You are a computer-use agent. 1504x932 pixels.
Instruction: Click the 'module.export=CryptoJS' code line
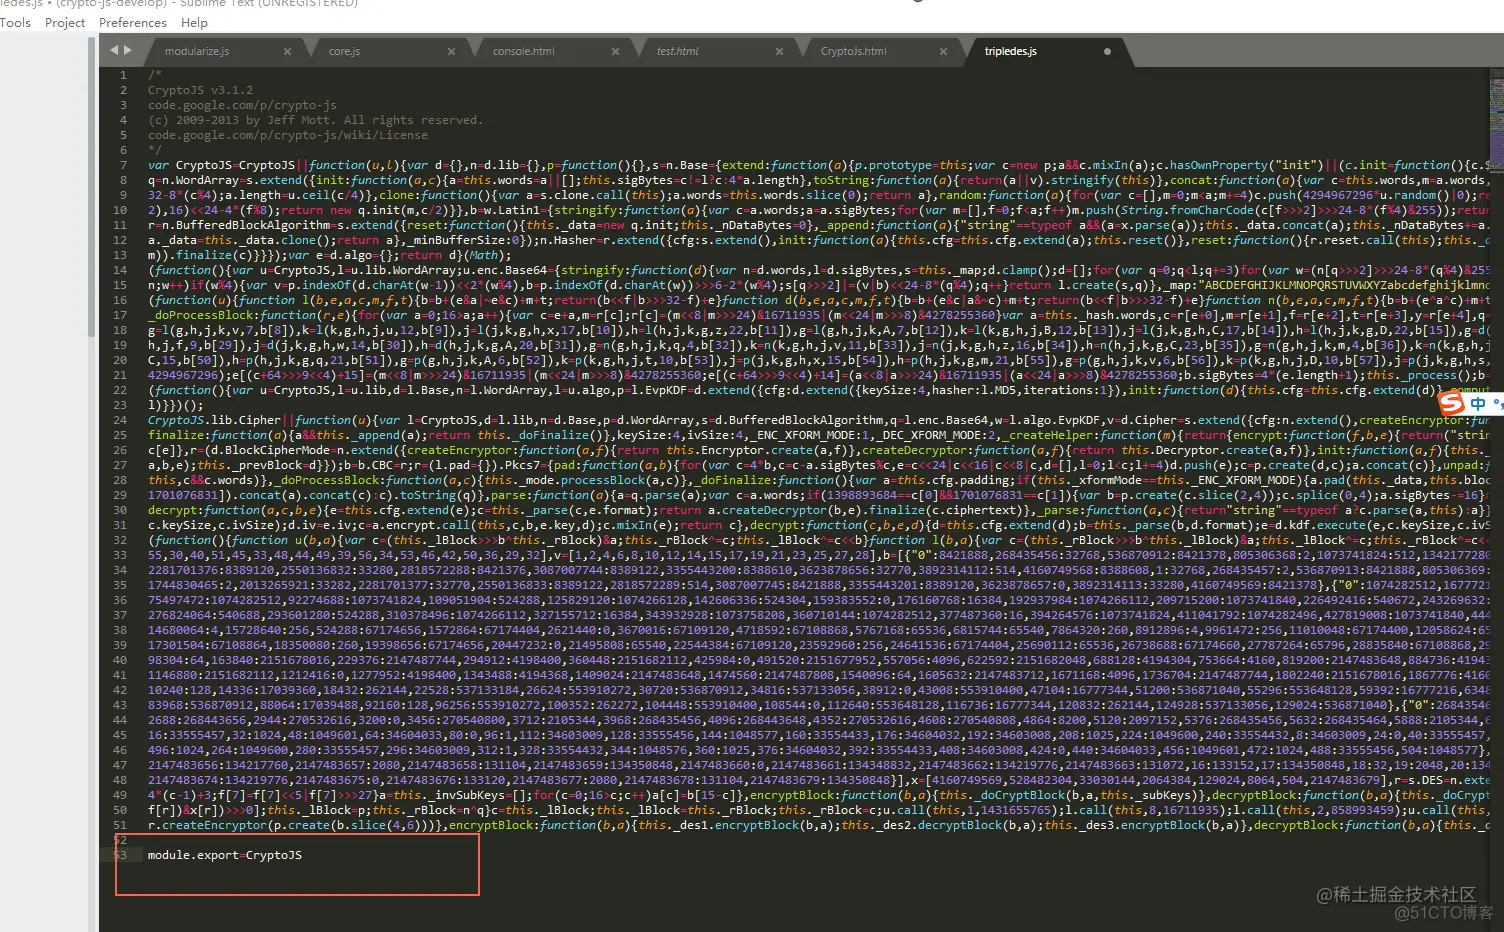coord(225,856)
